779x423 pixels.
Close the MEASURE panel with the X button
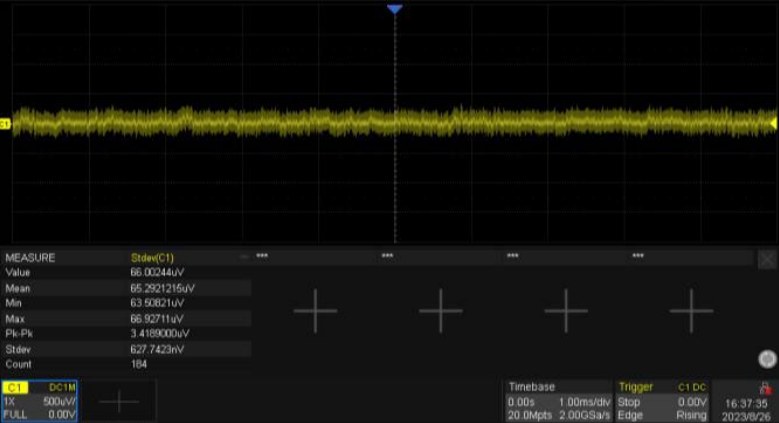click(767, 259)
